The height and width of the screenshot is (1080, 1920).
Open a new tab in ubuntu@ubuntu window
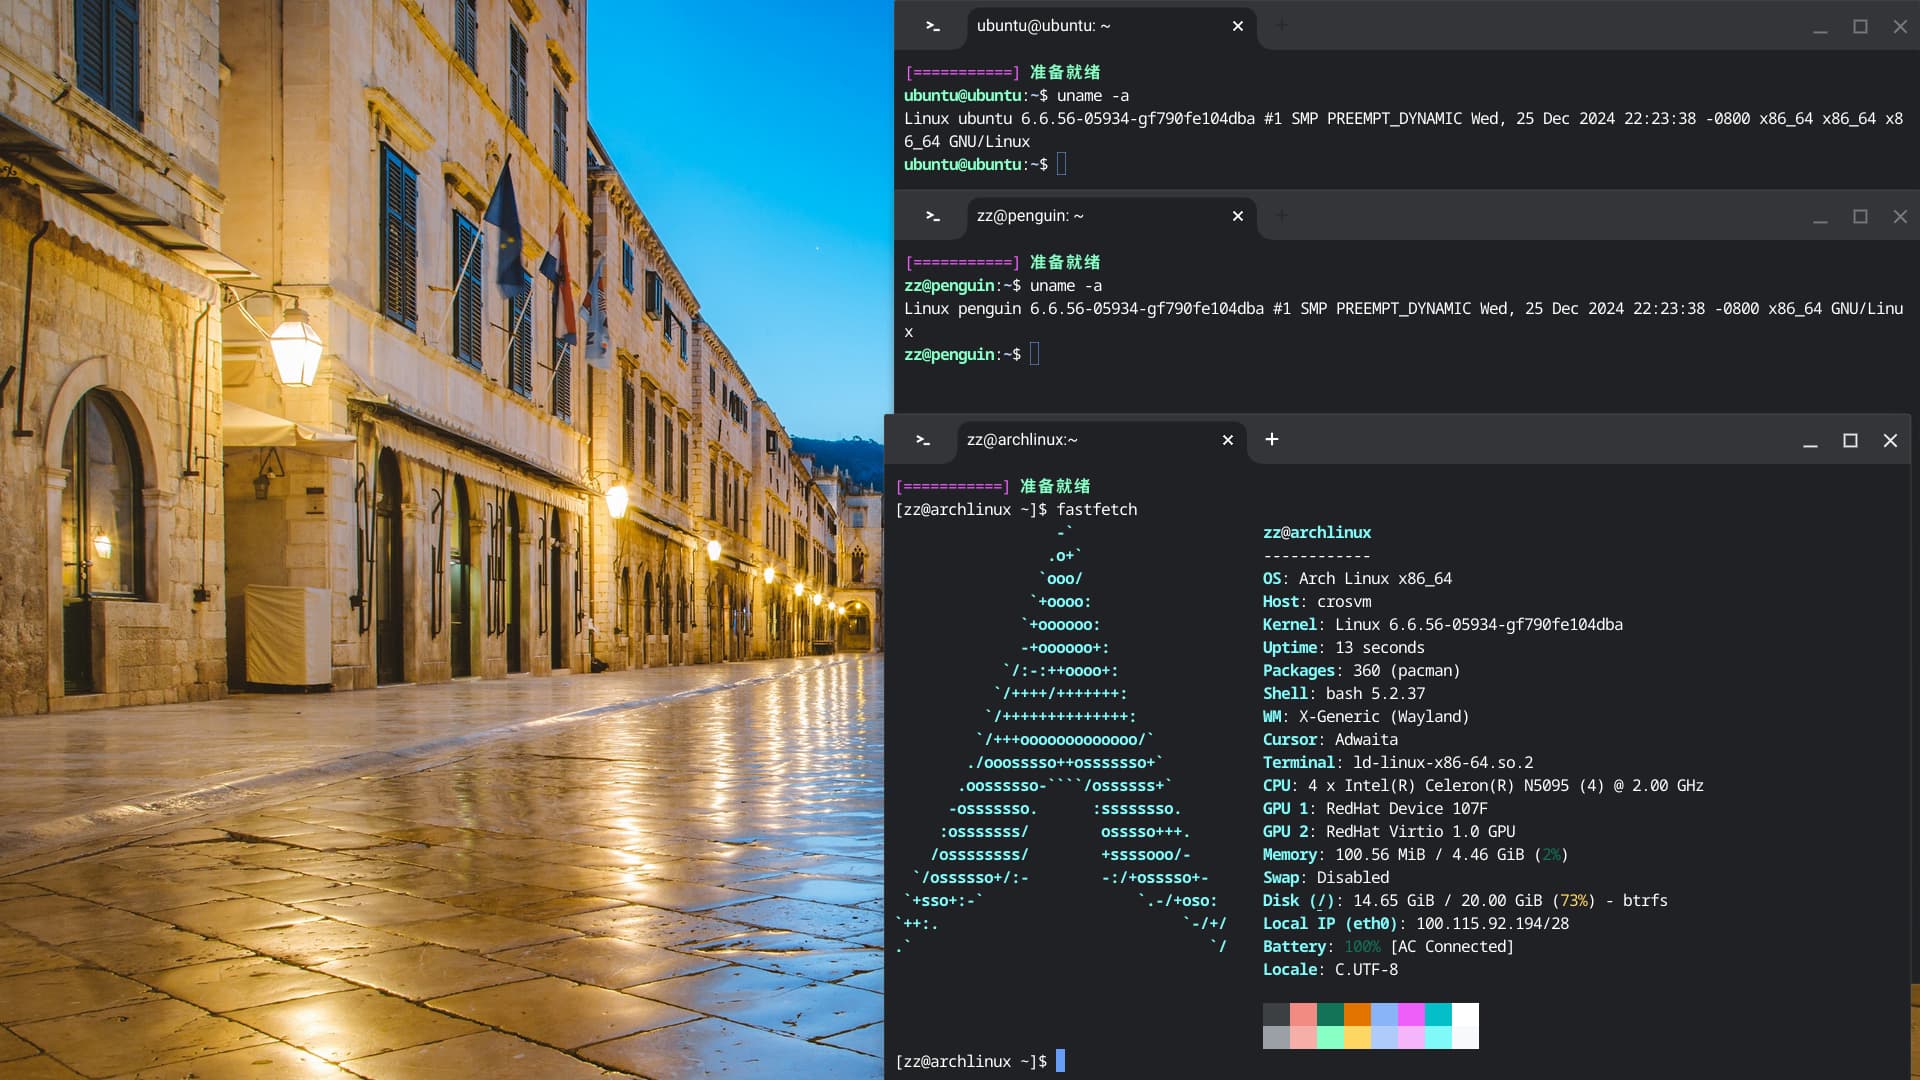[x=1282, y=25]
